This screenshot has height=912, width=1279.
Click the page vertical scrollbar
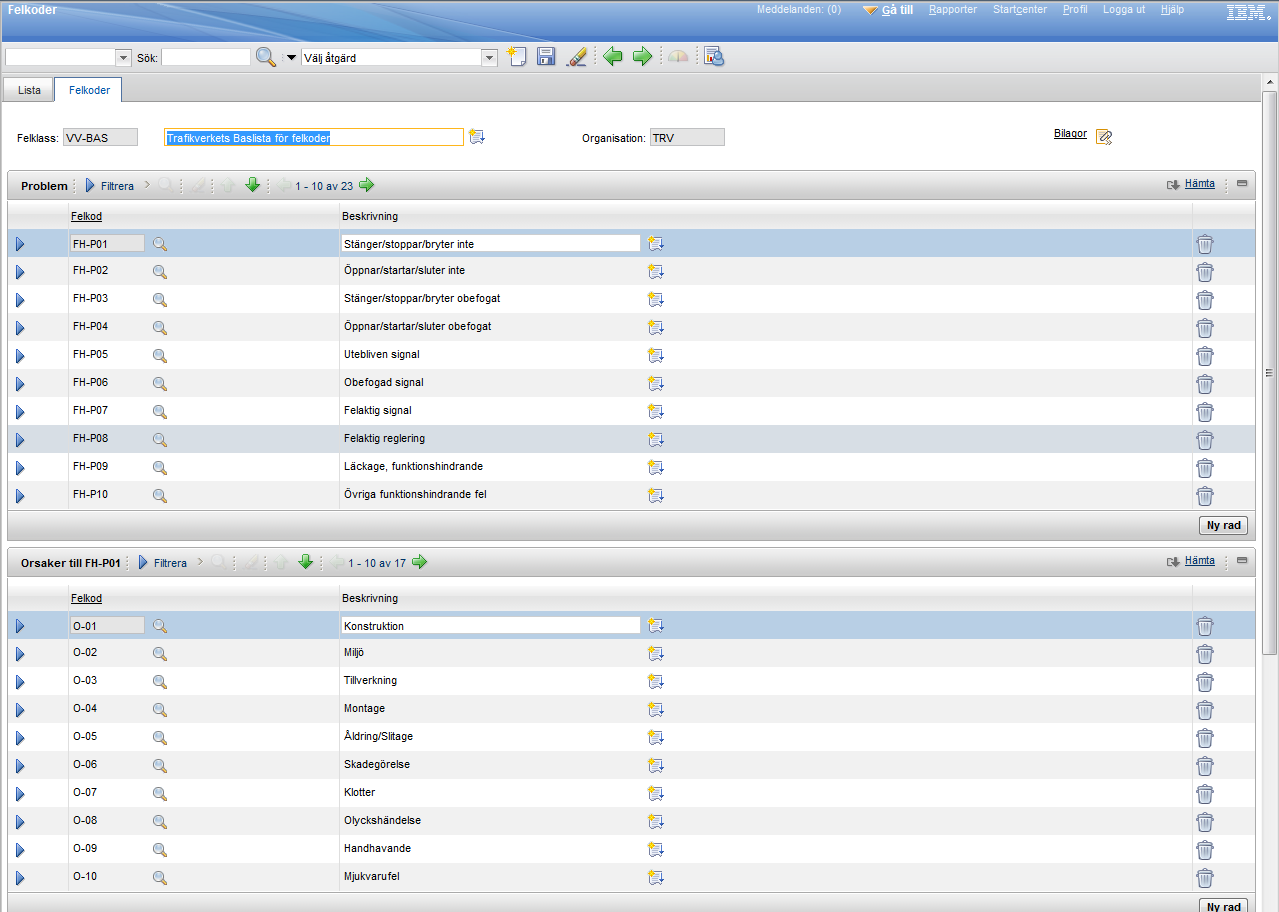click(1270, 372)
